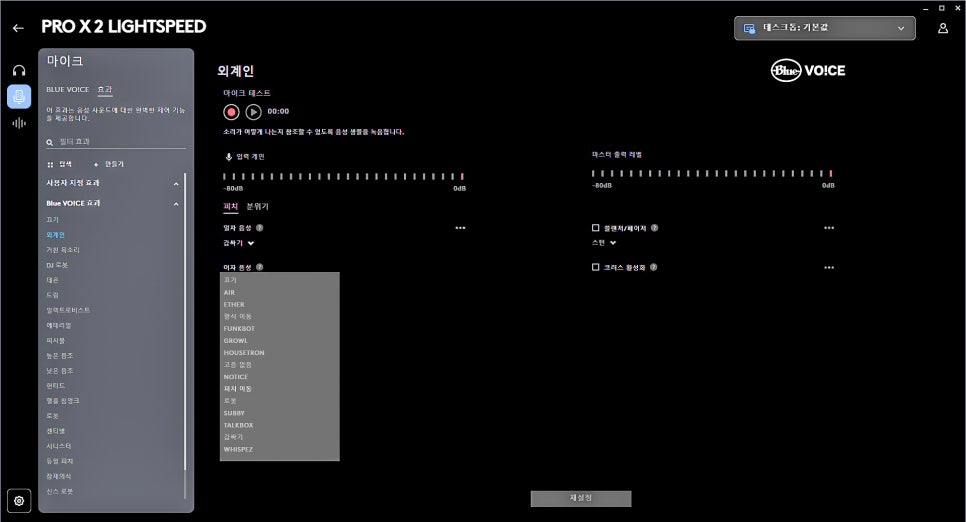
Task: Click the microphone icon beside 입력 게인
Action: click(x=229, y=157)
